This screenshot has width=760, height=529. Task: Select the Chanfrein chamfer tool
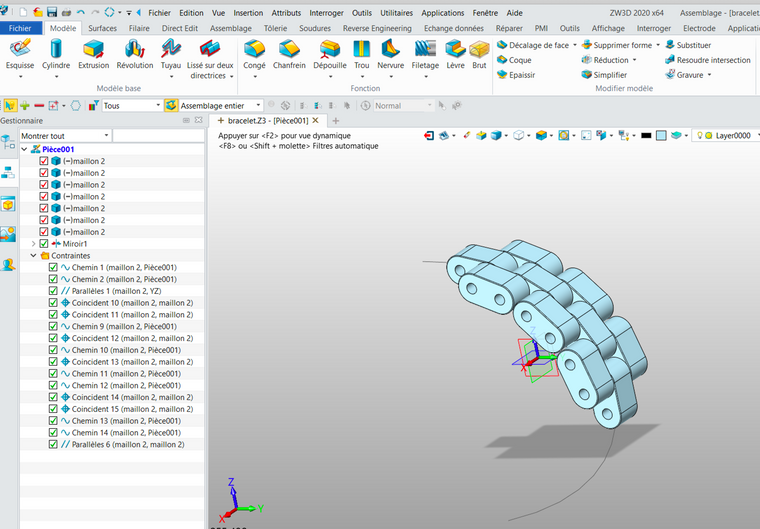pos(289,53)
